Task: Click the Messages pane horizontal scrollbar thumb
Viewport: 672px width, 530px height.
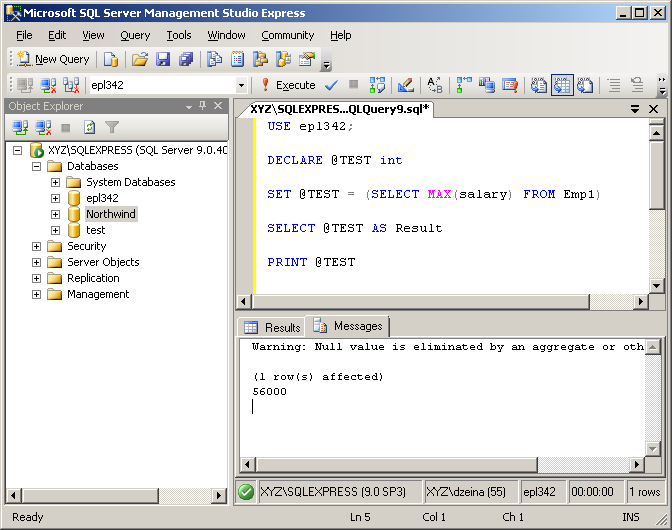Action: point(397,464)
